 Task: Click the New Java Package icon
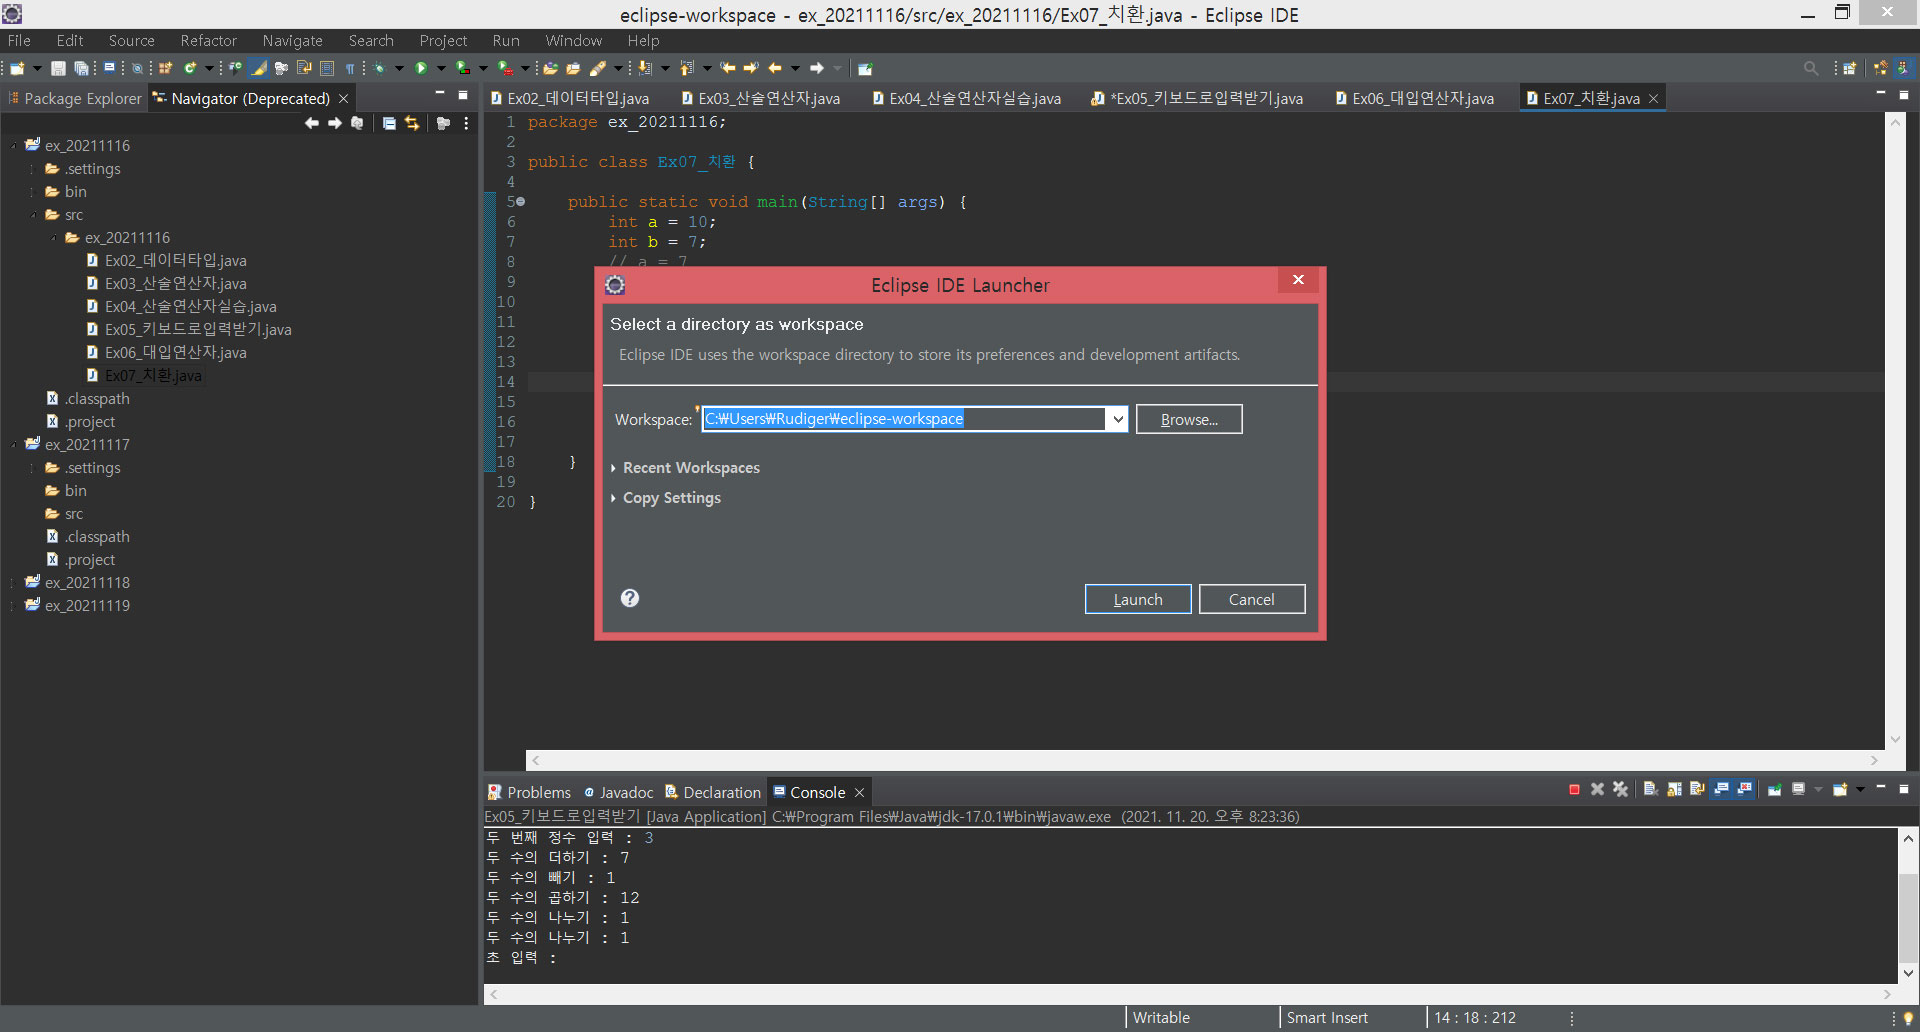165,68
